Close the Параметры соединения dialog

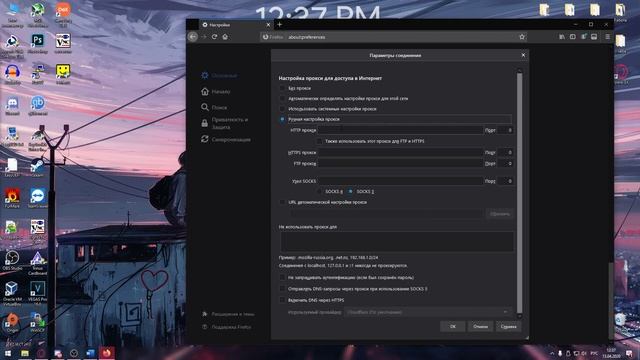tap(523, 55)
